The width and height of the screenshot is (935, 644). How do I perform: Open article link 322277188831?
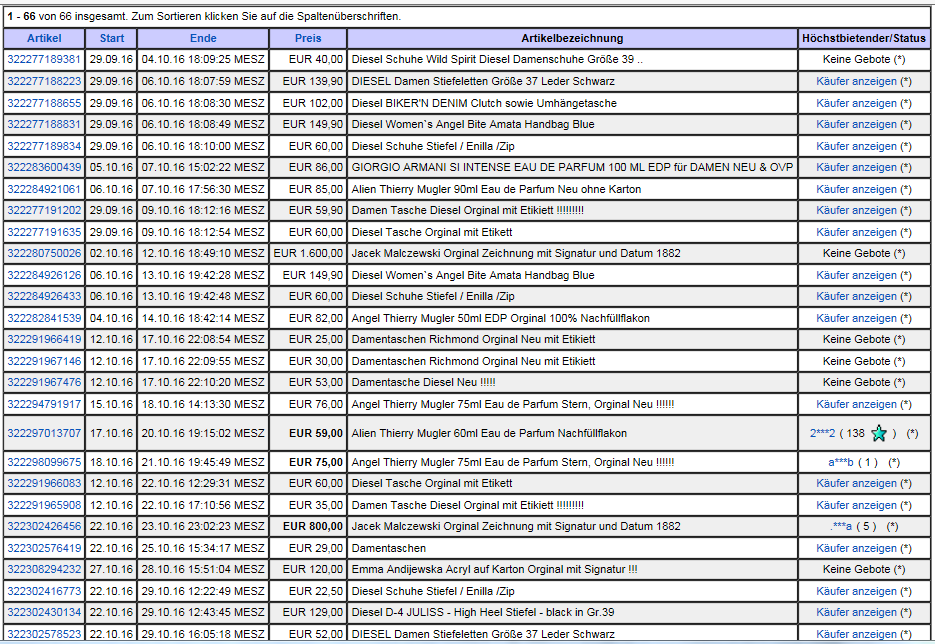(44, 124)
